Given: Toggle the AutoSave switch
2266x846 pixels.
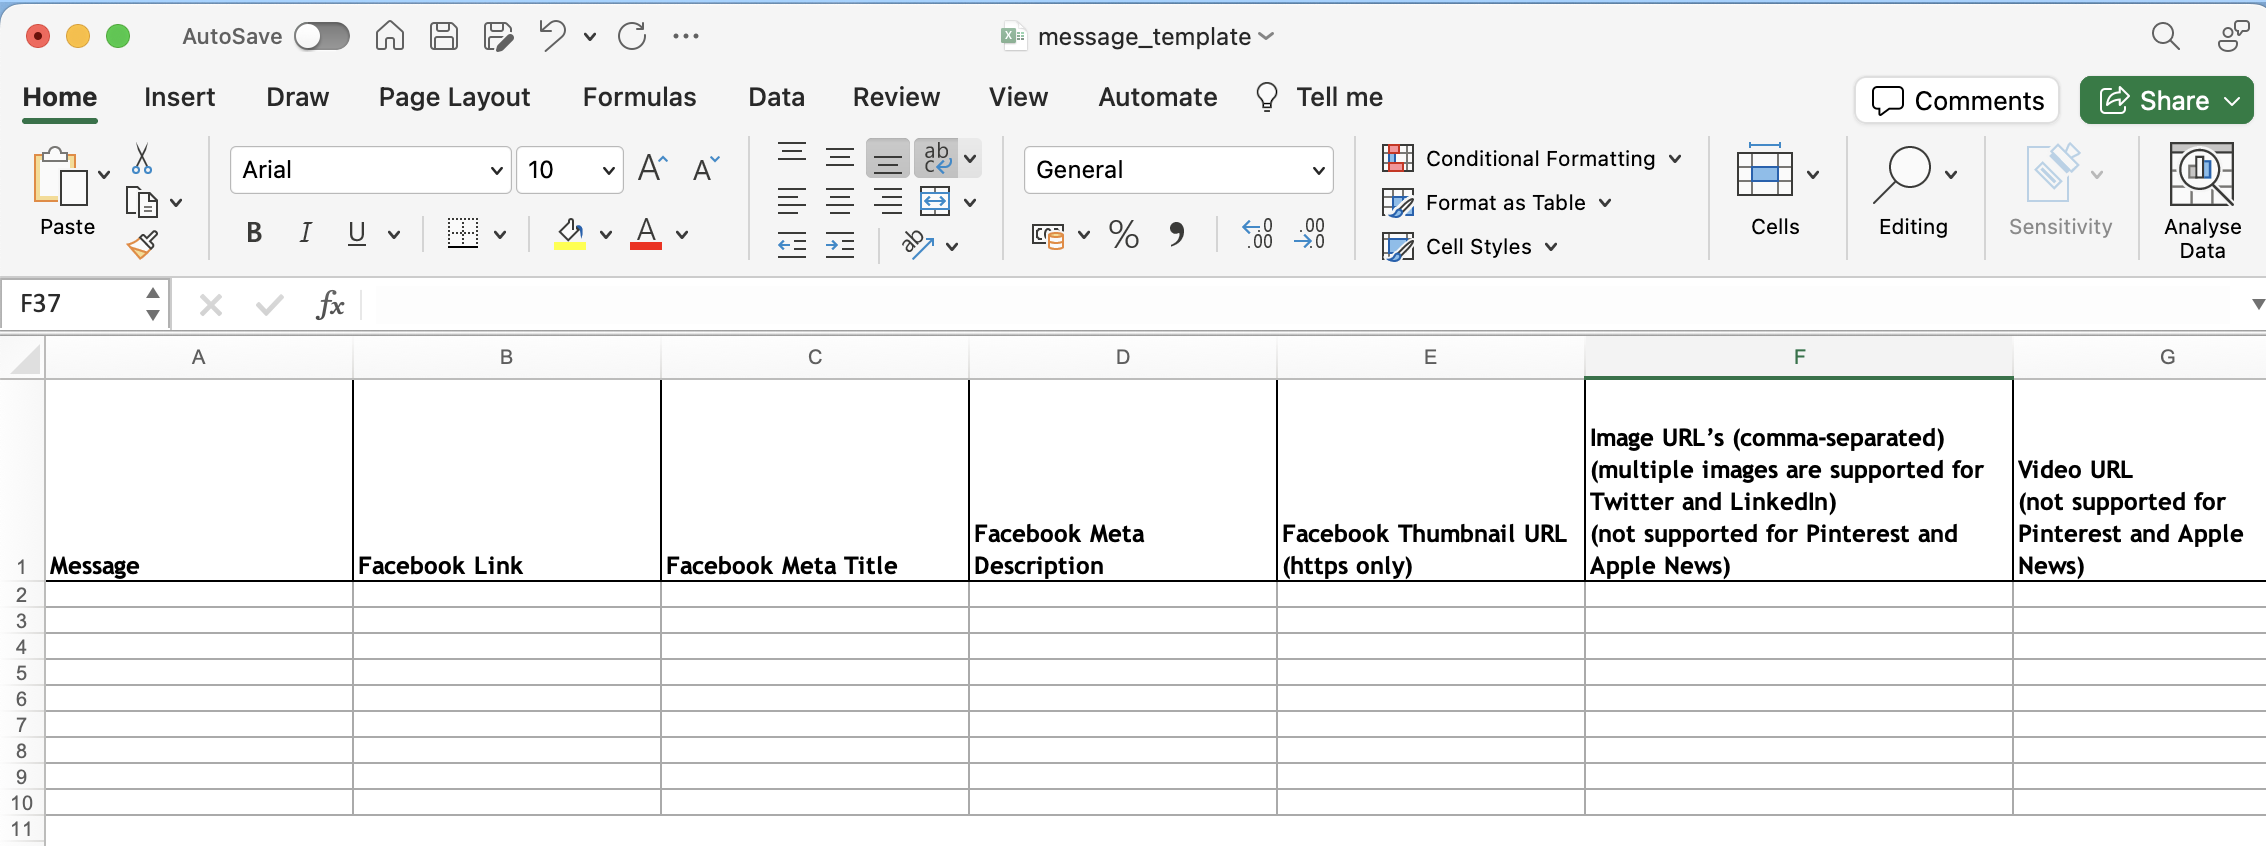Looking at the screenshot, I should pyautogui.click(x=322, y=37).
